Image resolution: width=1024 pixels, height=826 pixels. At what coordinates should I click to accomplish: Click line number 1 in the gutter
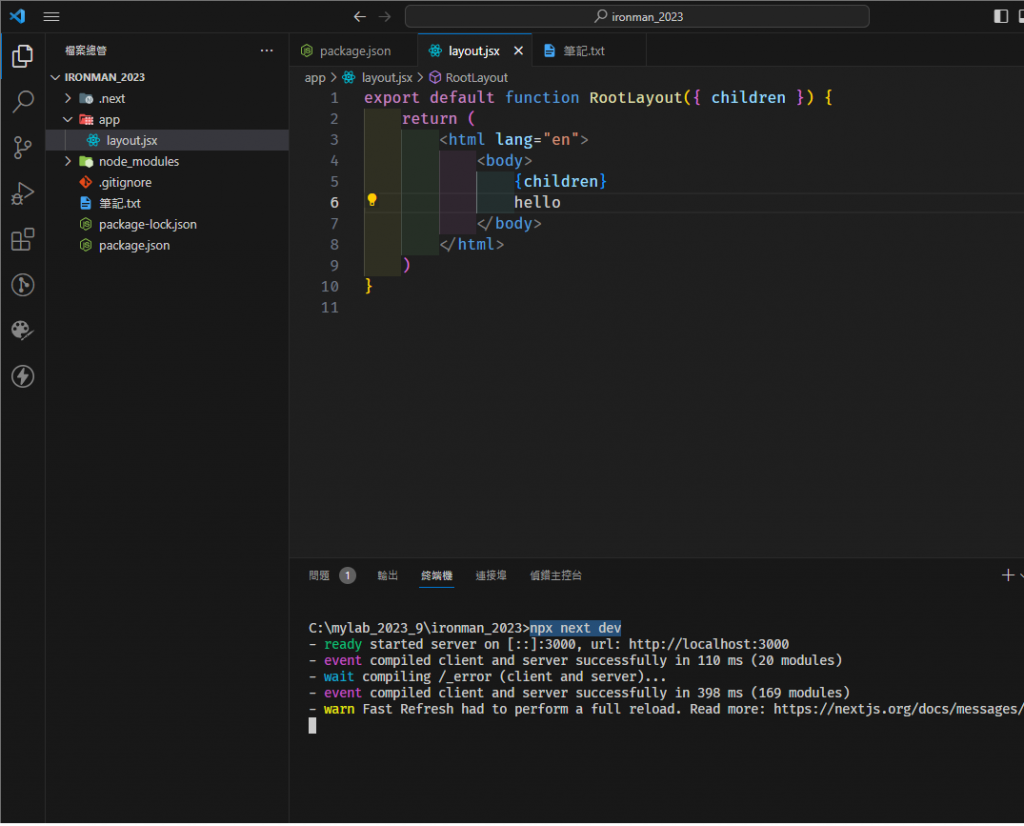coord(334,98)
